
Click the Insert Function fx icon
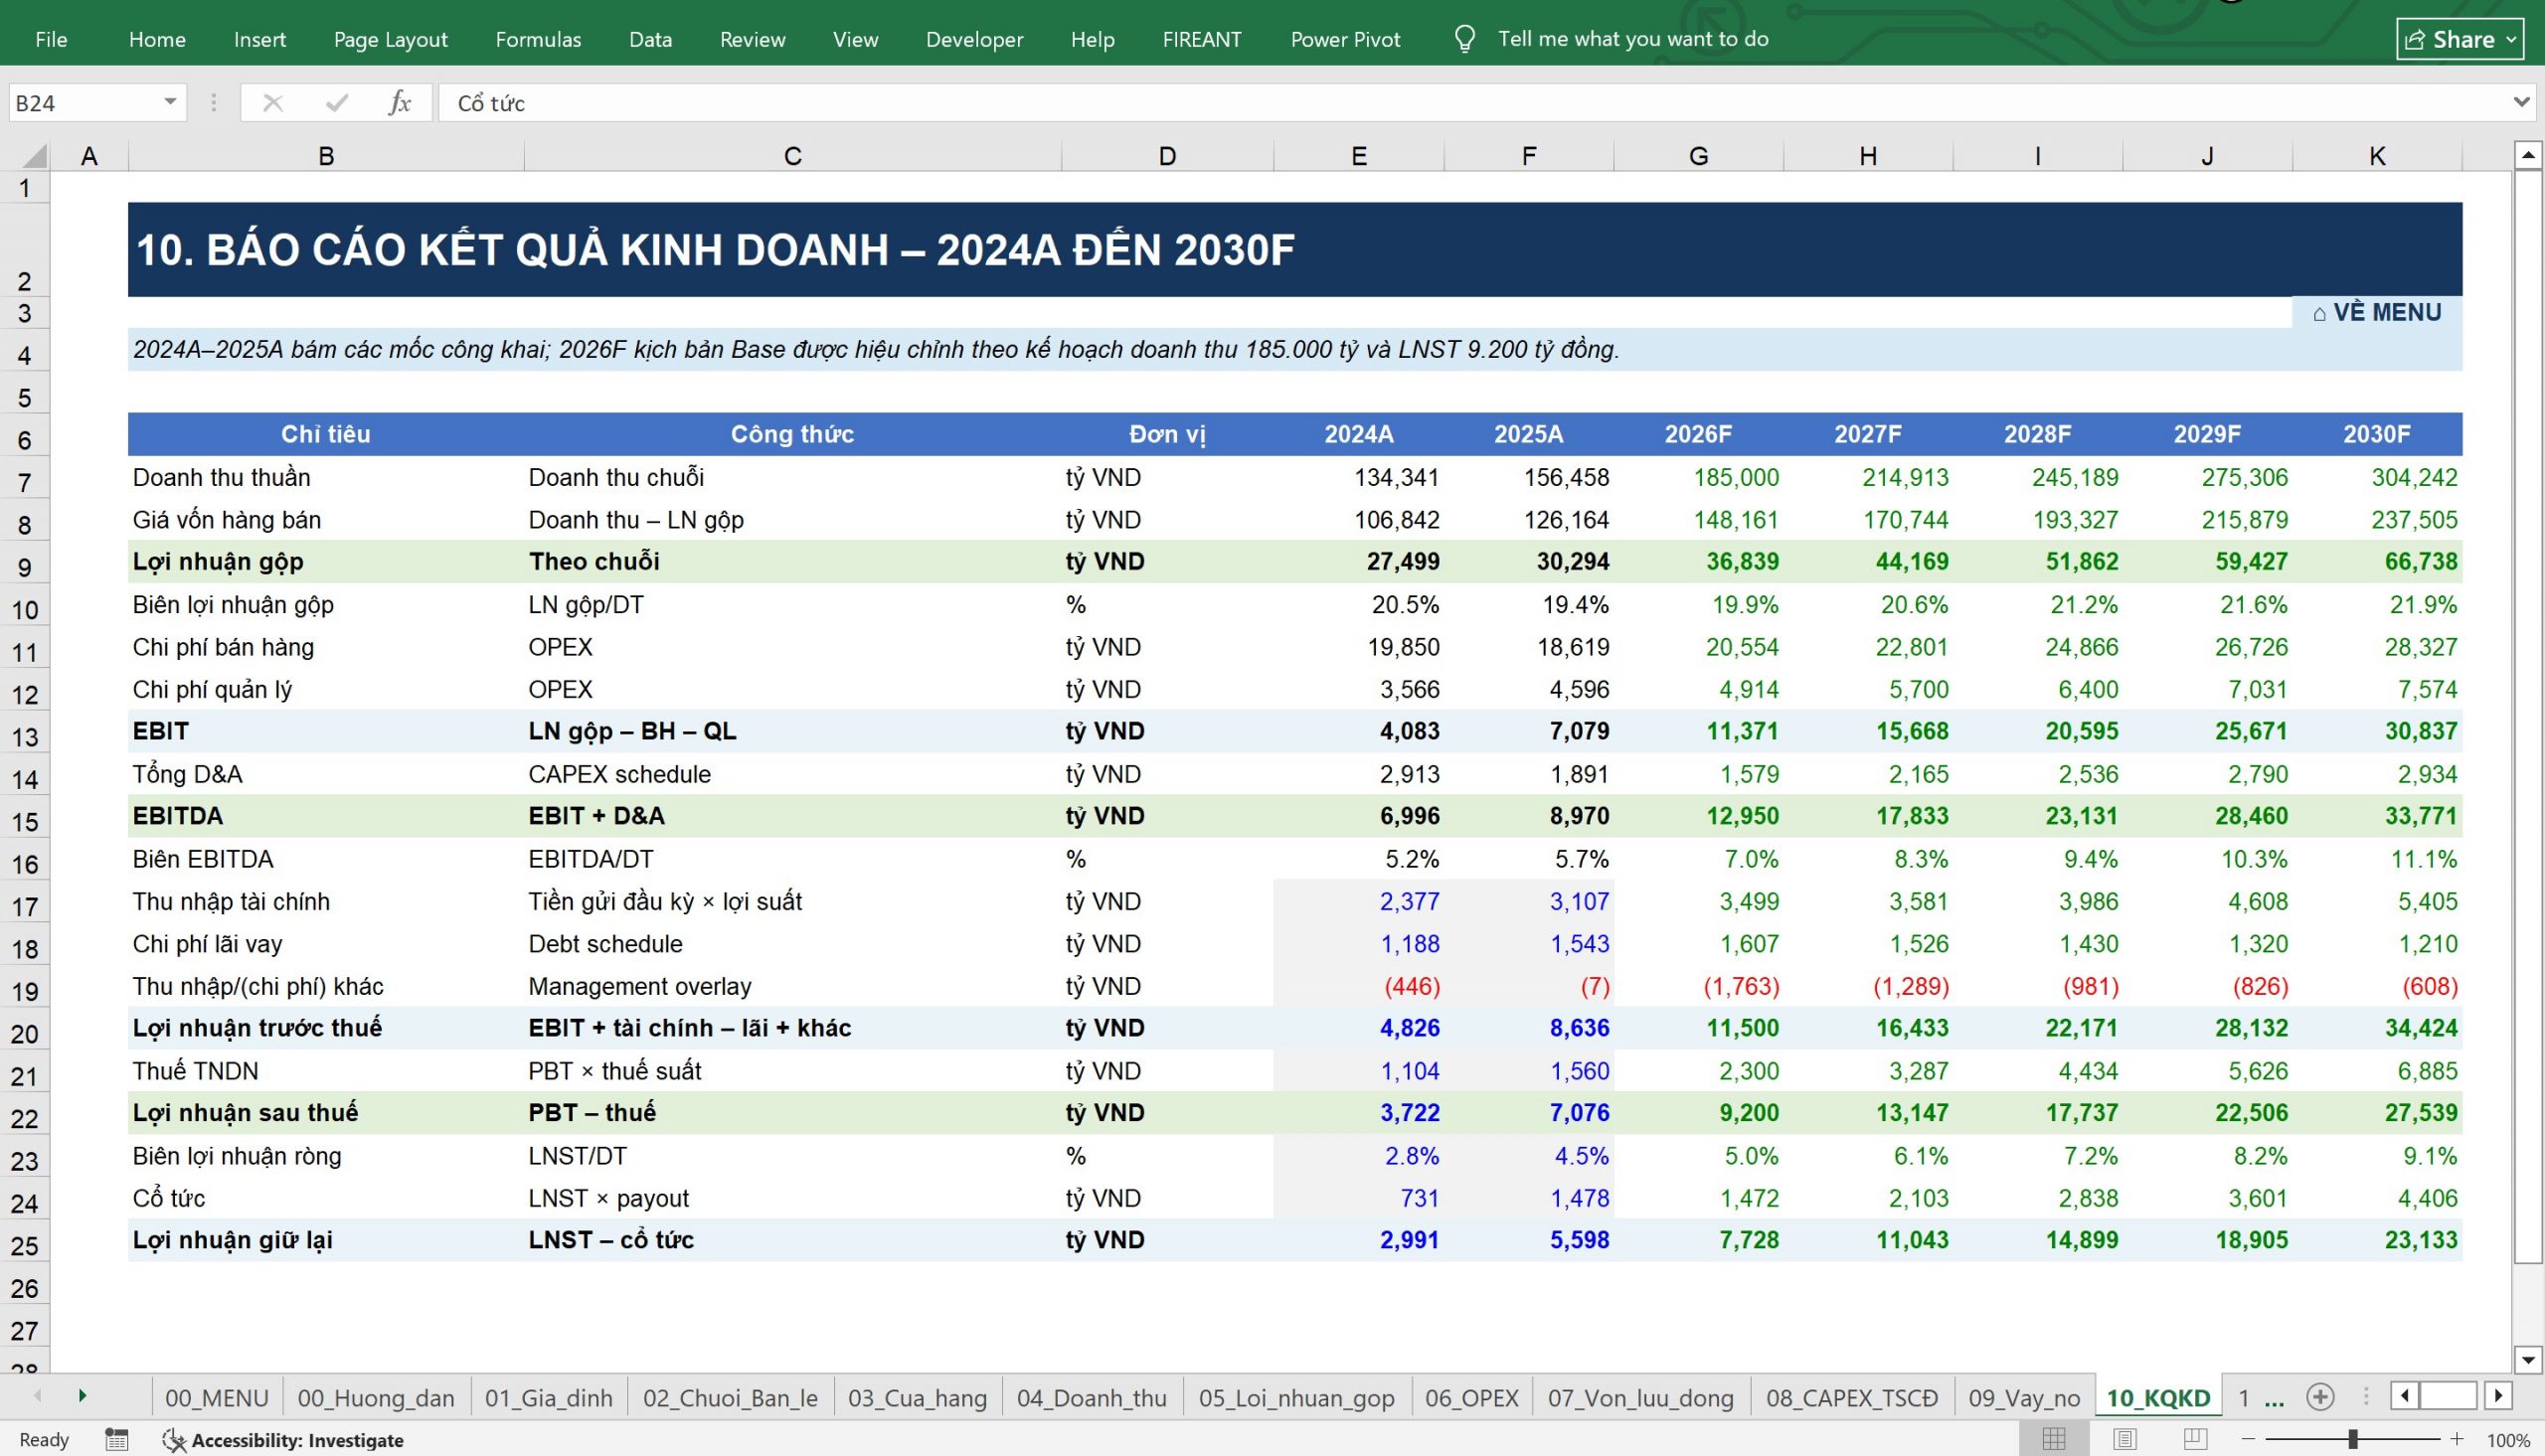[399, 102]
